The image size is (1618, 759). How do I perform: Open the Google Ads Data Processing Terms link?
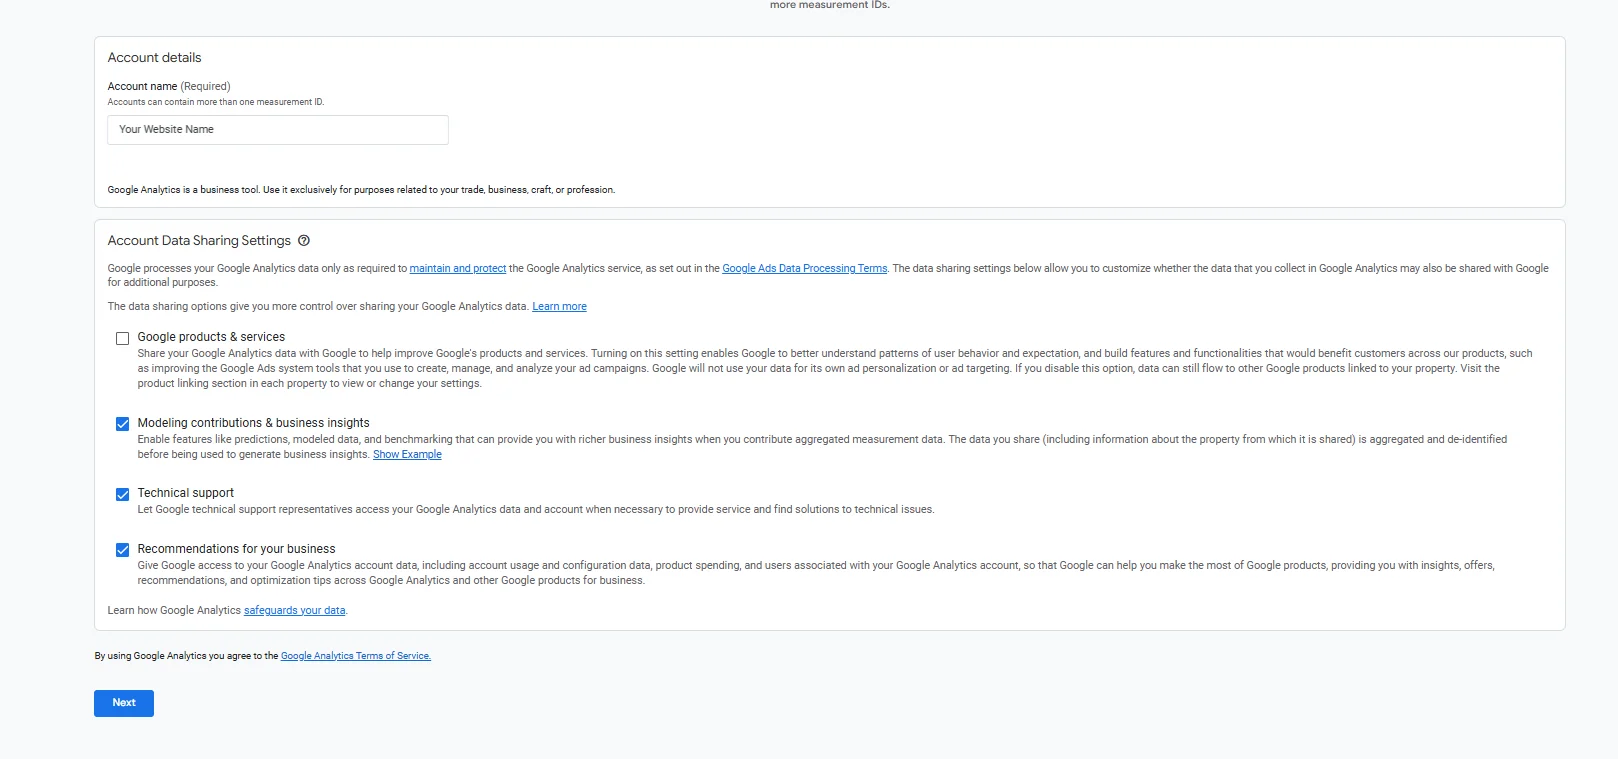(804, 269)
